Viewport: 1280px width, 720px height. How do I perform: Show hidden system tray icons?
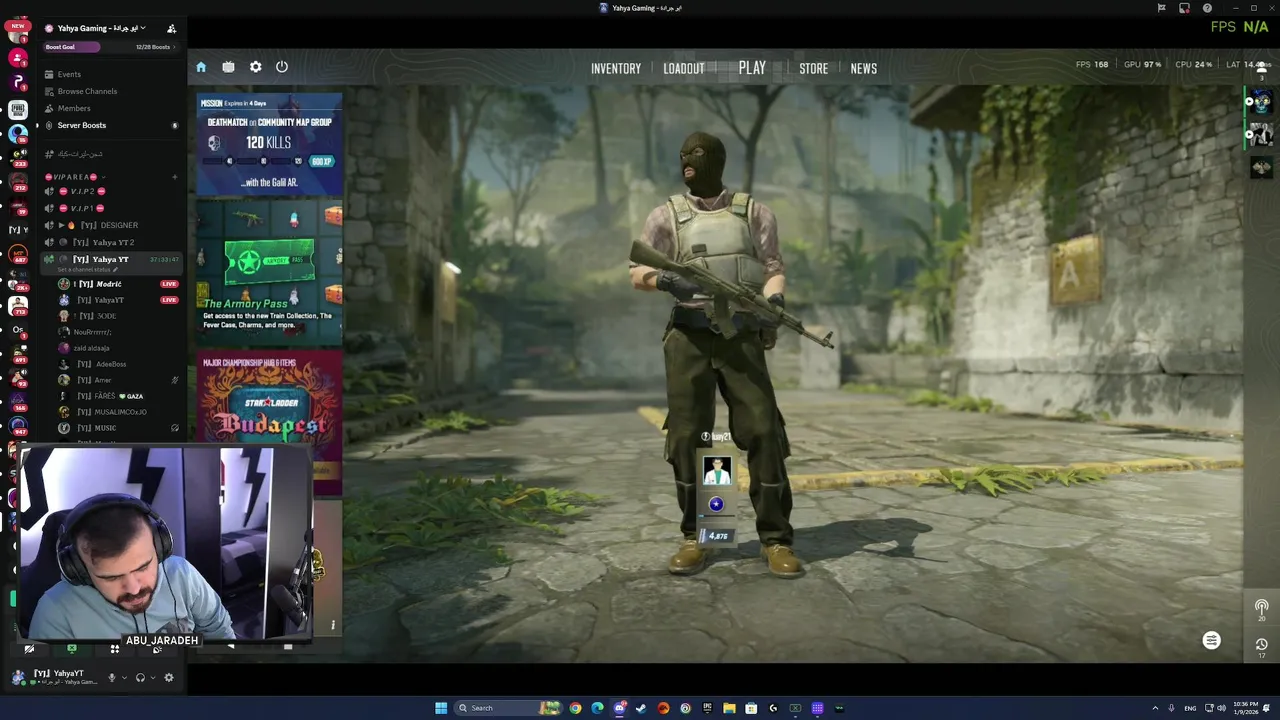[x=1155, y=708]
